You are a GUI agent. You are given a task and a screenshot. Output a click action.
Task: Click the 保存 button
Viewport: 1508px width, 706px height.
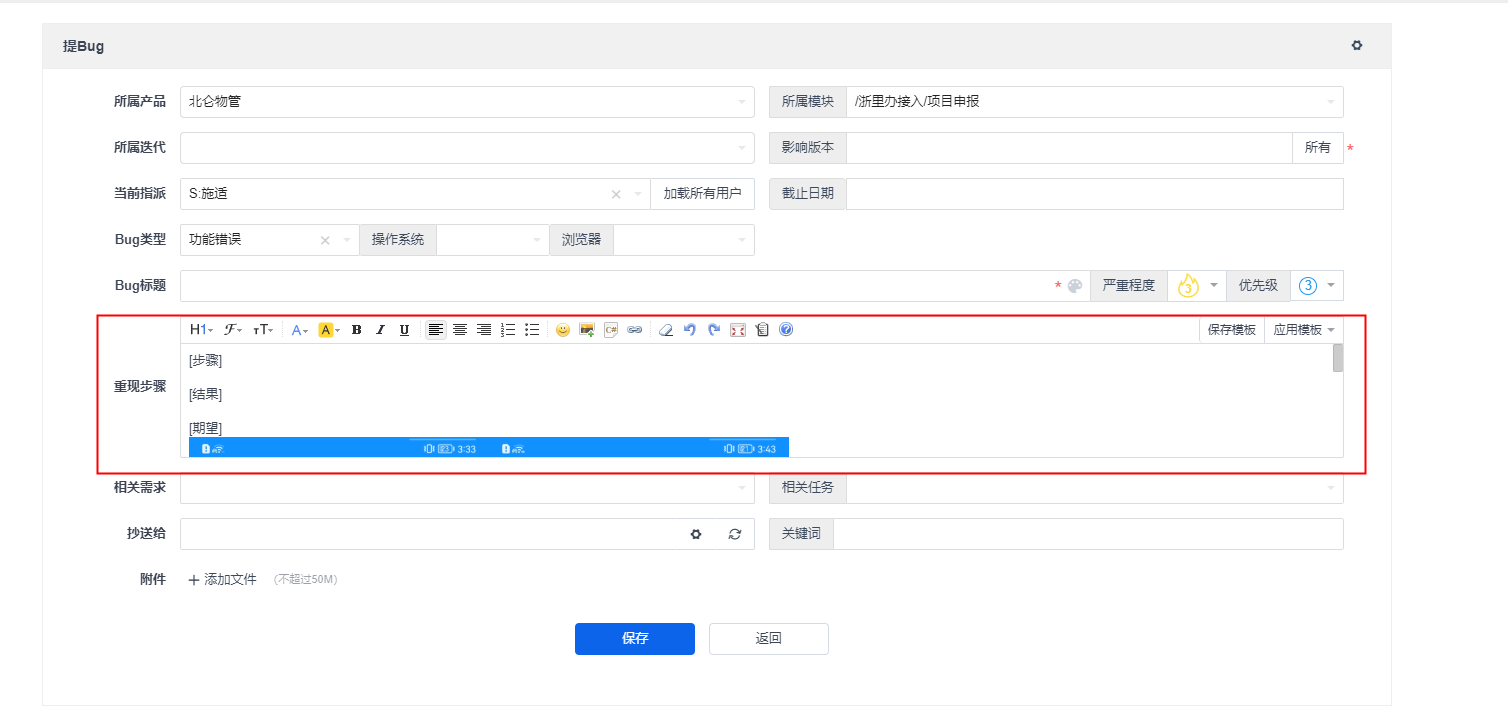click(634, 639)
